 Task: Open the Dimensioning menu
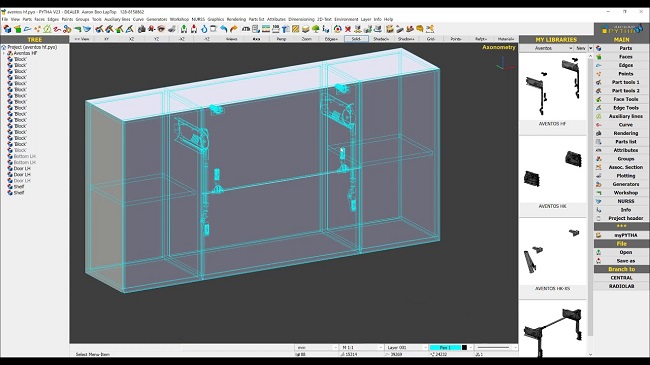point(301,19)
